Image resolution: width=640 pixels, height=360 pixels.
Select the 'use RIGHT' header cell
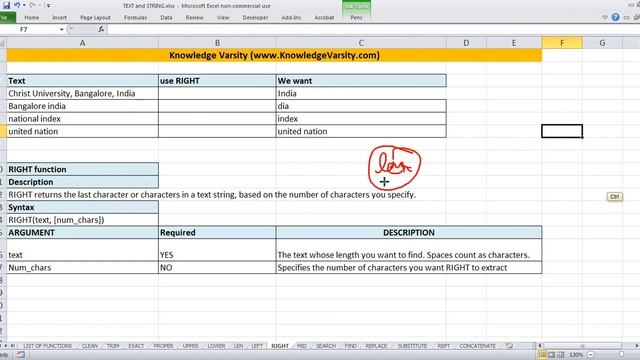[x=217, y=81]
